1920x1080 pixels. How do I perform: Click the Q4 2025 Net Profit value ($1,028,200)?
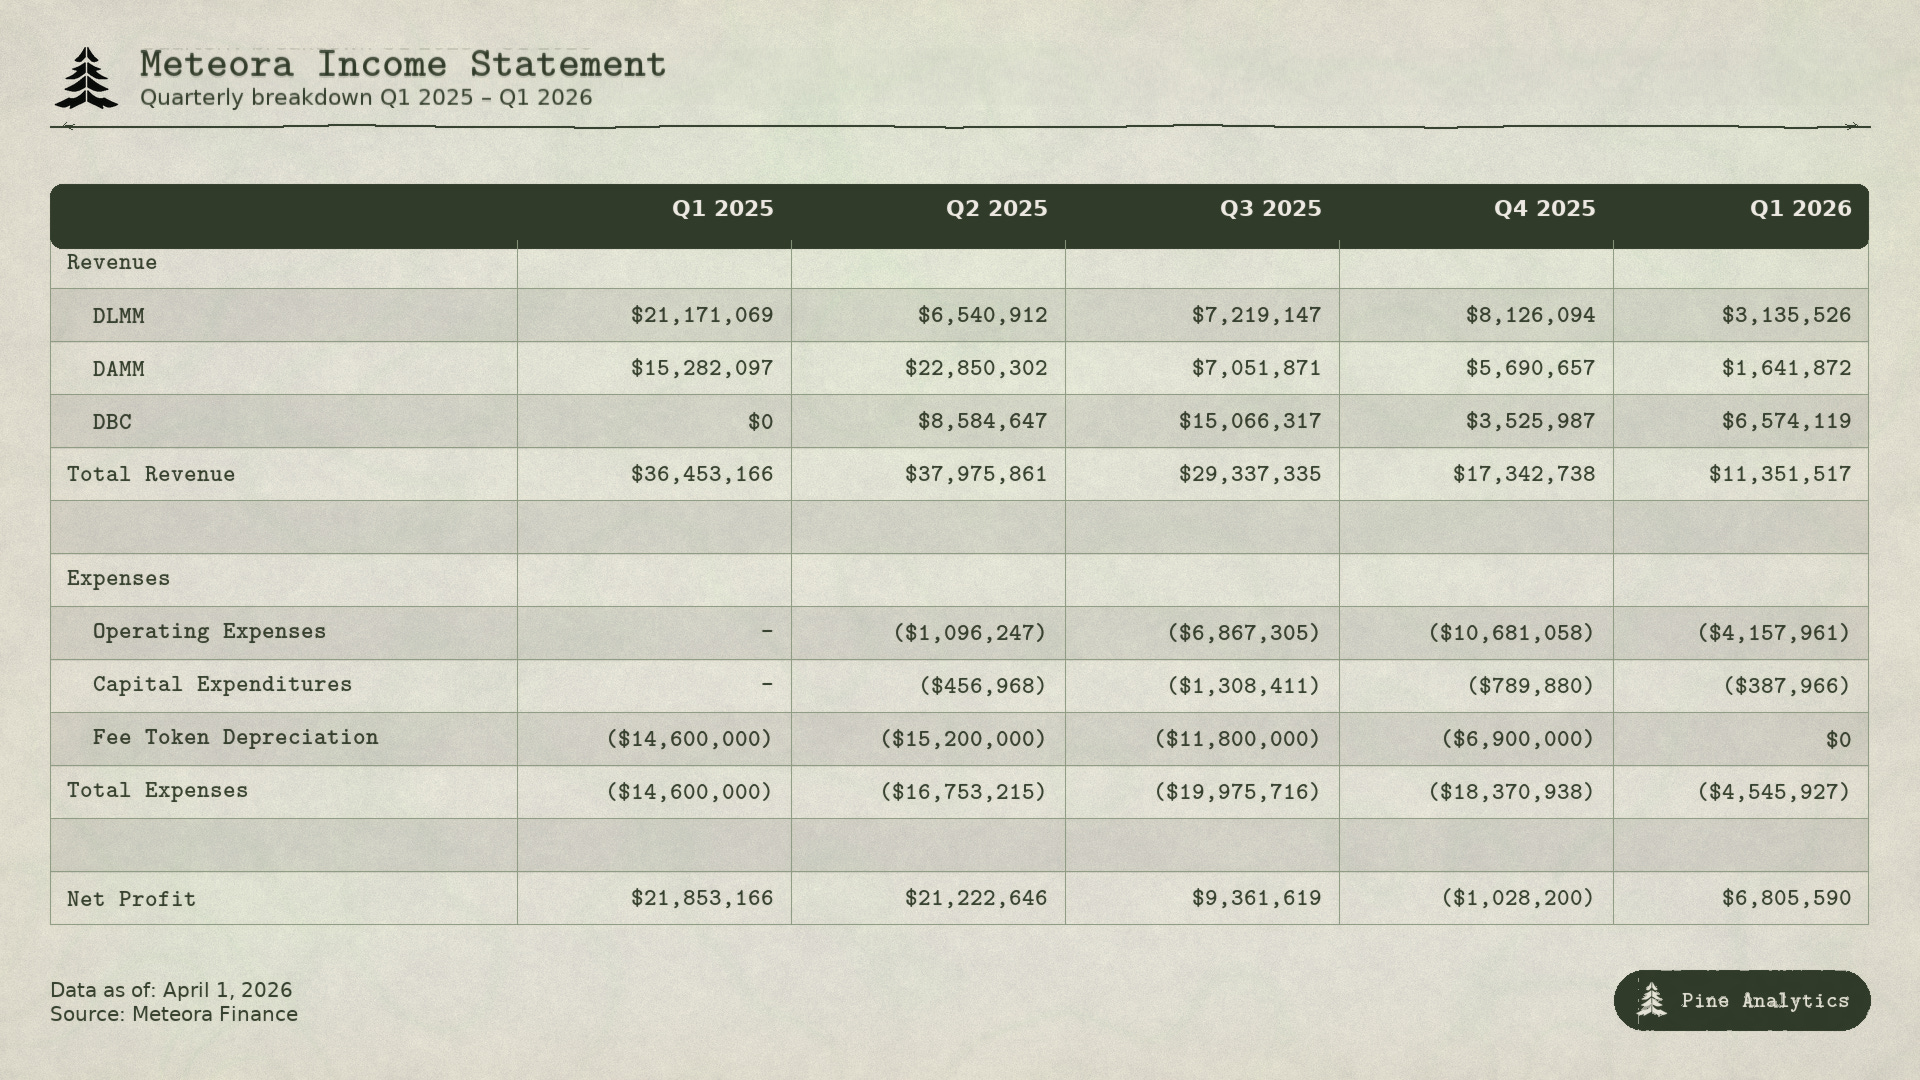[1517, 898]
